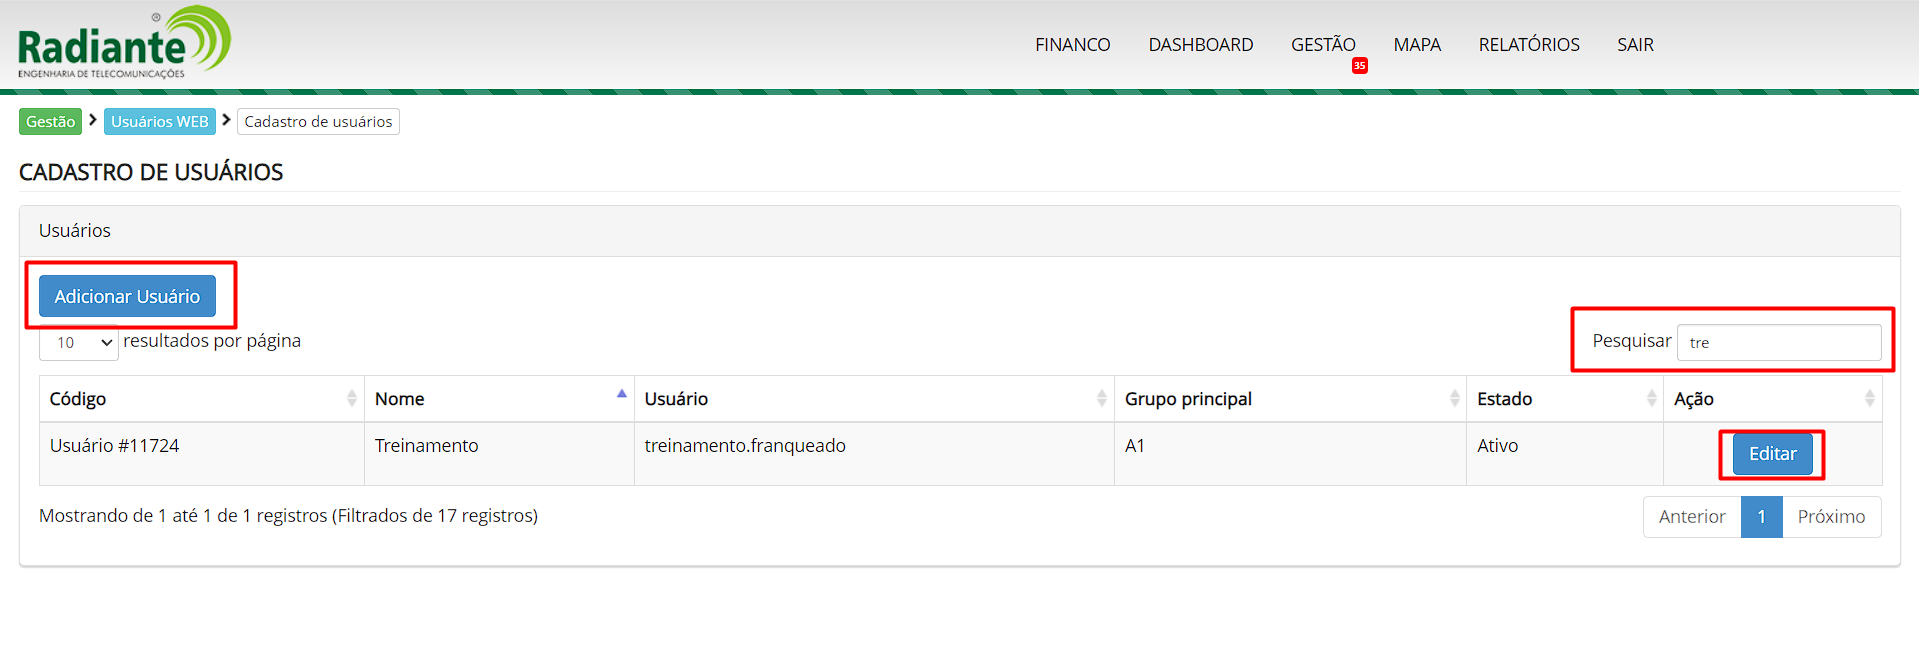Screen dimensions: 1919x666
Task: Open the MAPA menu item
Action: 1416,45
